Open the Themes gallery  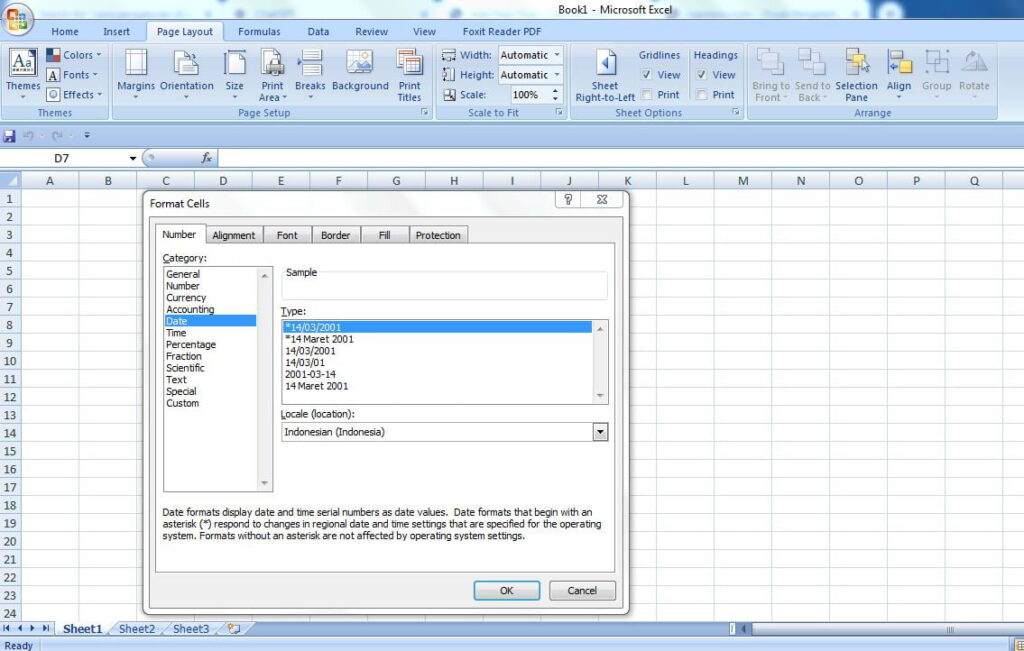click(23, 74)
